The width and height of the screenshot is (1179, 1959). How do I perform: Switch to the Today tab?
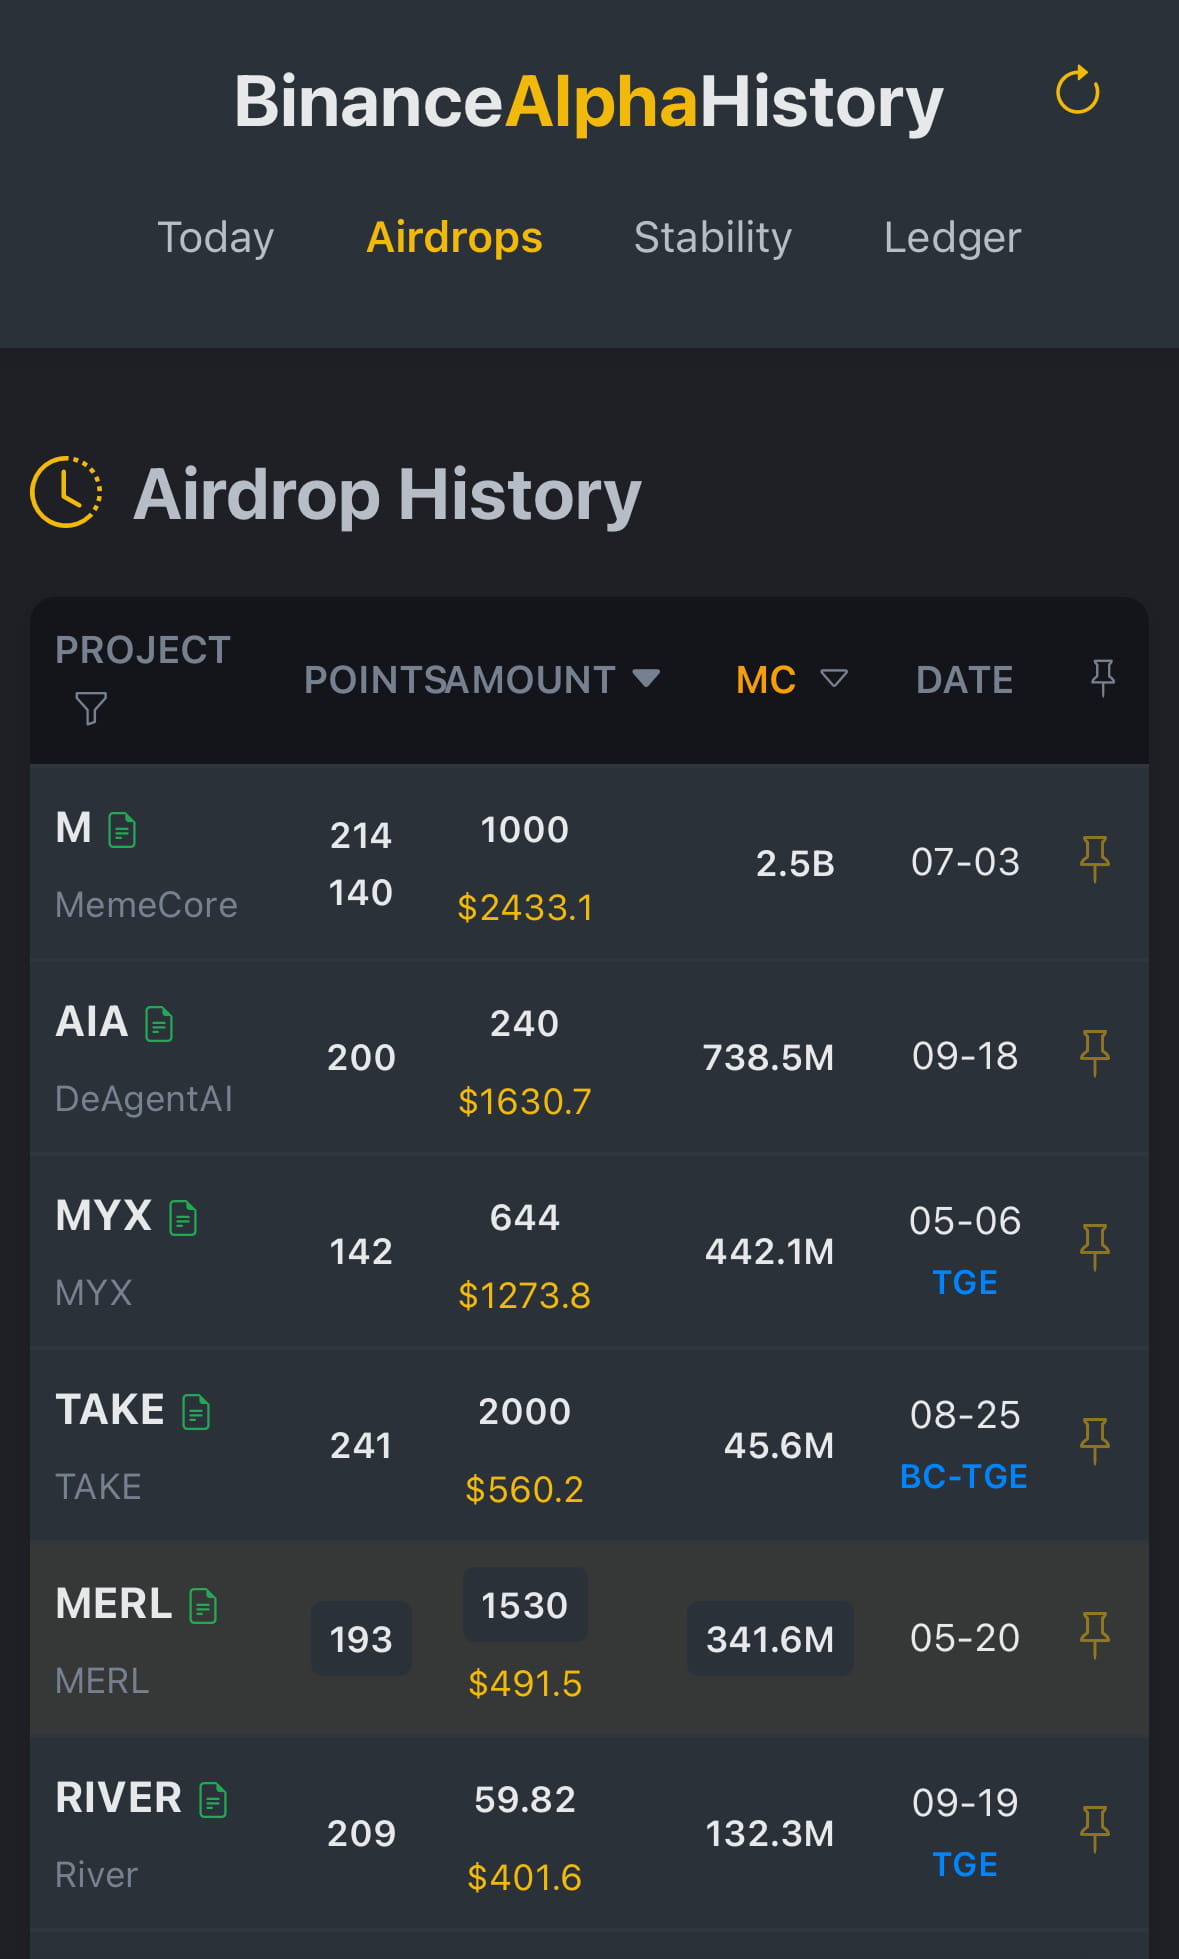coord(215,238)
